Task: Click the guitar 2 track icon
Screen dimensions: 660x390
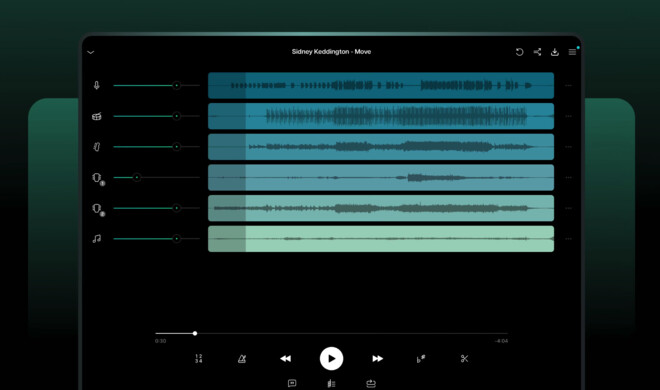Action: (98, 209)
